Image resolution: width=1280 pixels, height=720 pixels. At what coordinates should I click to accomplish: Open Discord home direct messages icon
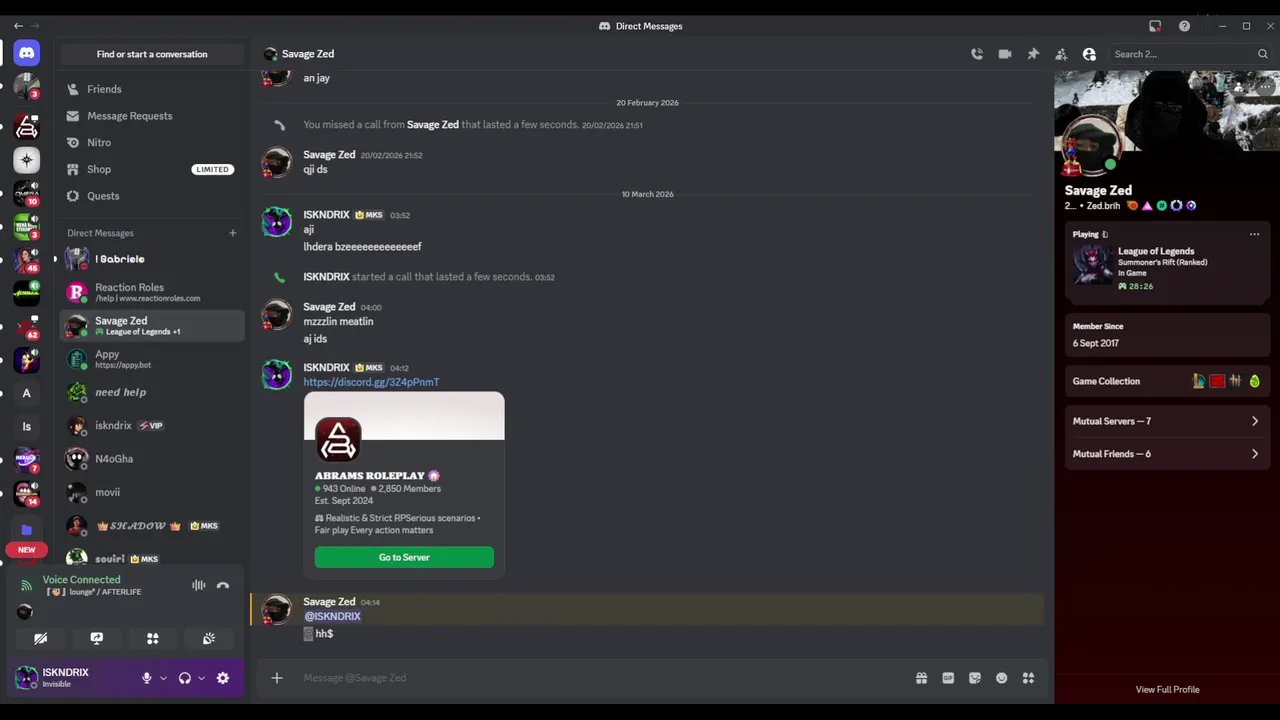pyautogui.click(x=27, y=53)
